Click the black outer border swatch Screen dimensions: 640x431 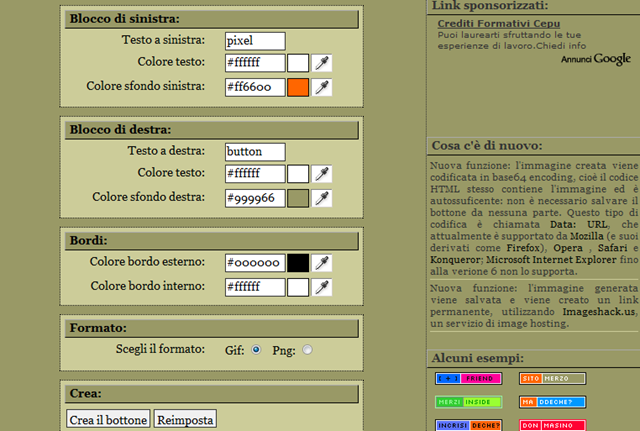pyautogui.click(x=298, y=263)
